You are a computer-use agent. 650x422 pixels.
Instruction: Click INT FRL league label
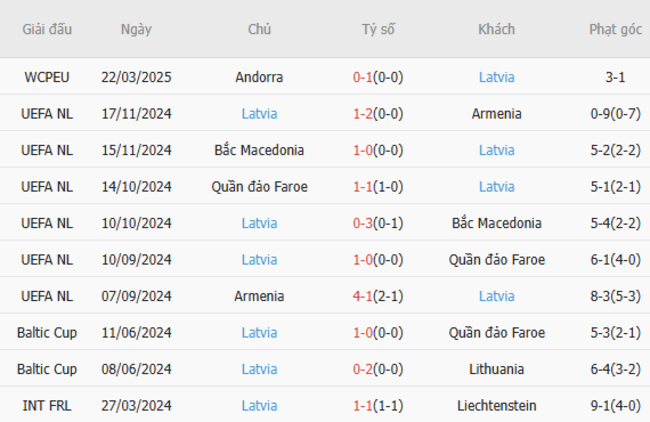[x=47, y=406]
